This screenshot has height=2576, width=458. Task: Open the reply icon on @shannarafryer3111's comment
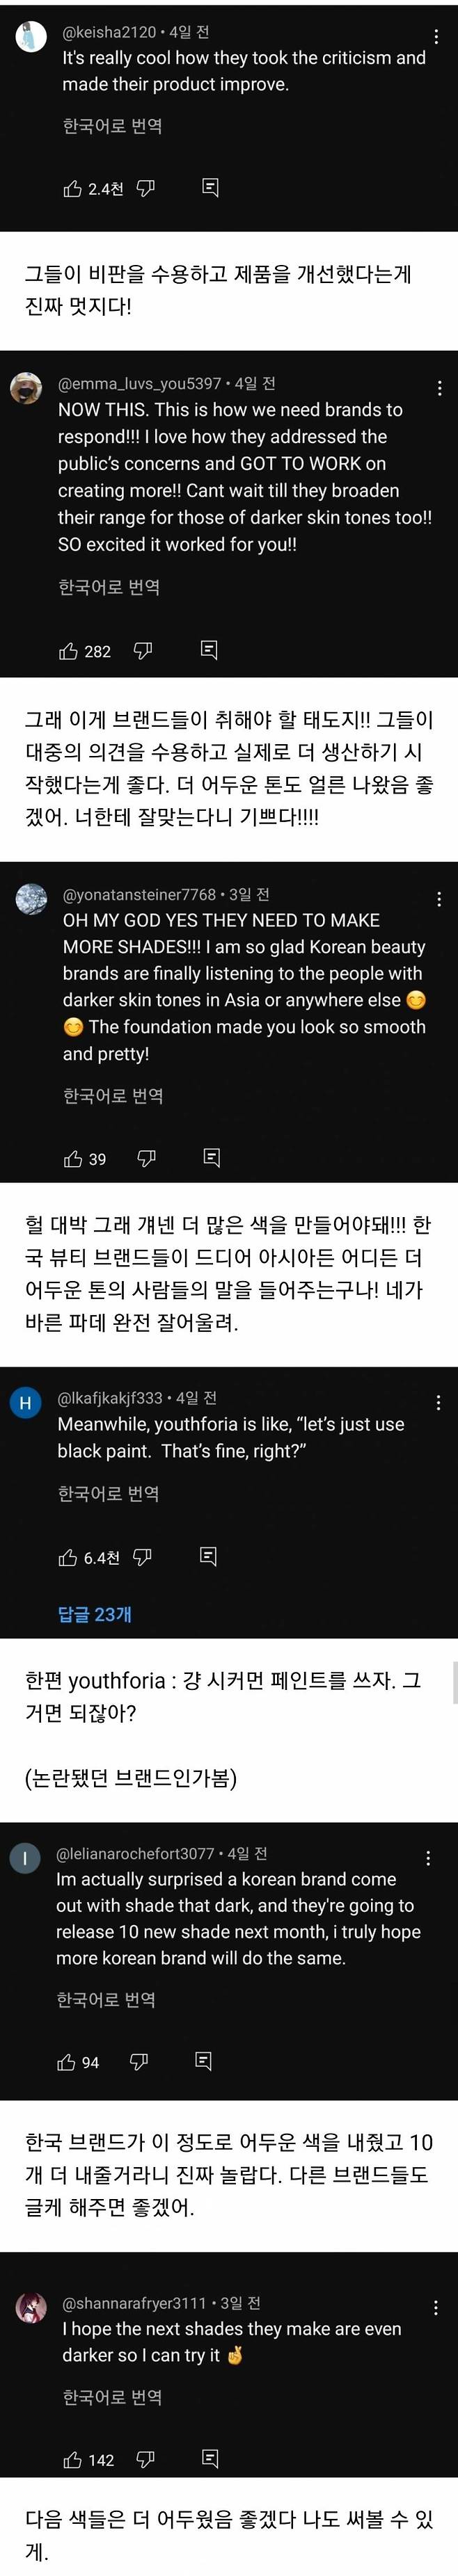210,2458
